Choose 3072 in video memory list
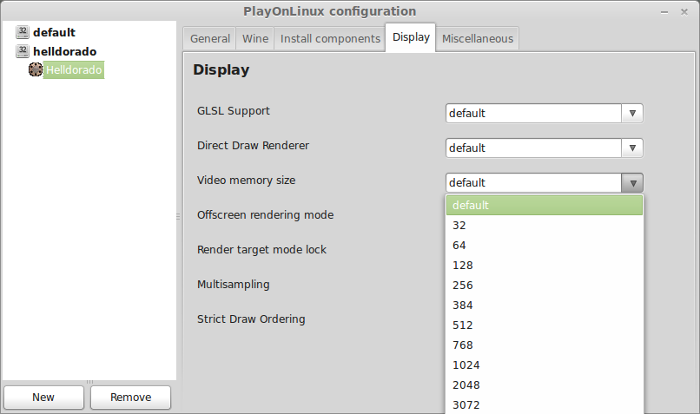The width and height of the screenshot is (700, 414). point(544,405)
